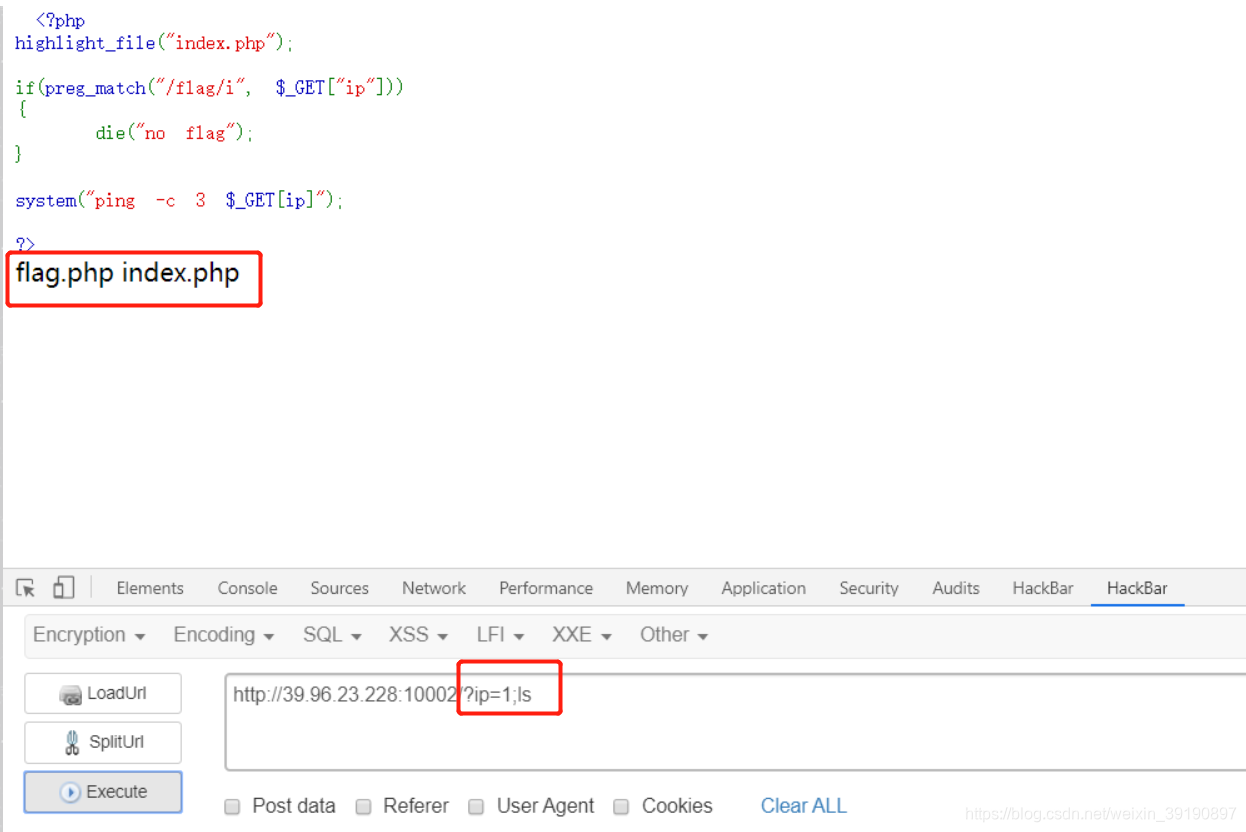Expand the Encryption dropdown menu
Viewport: 1246px width, 832px height.
89,635
